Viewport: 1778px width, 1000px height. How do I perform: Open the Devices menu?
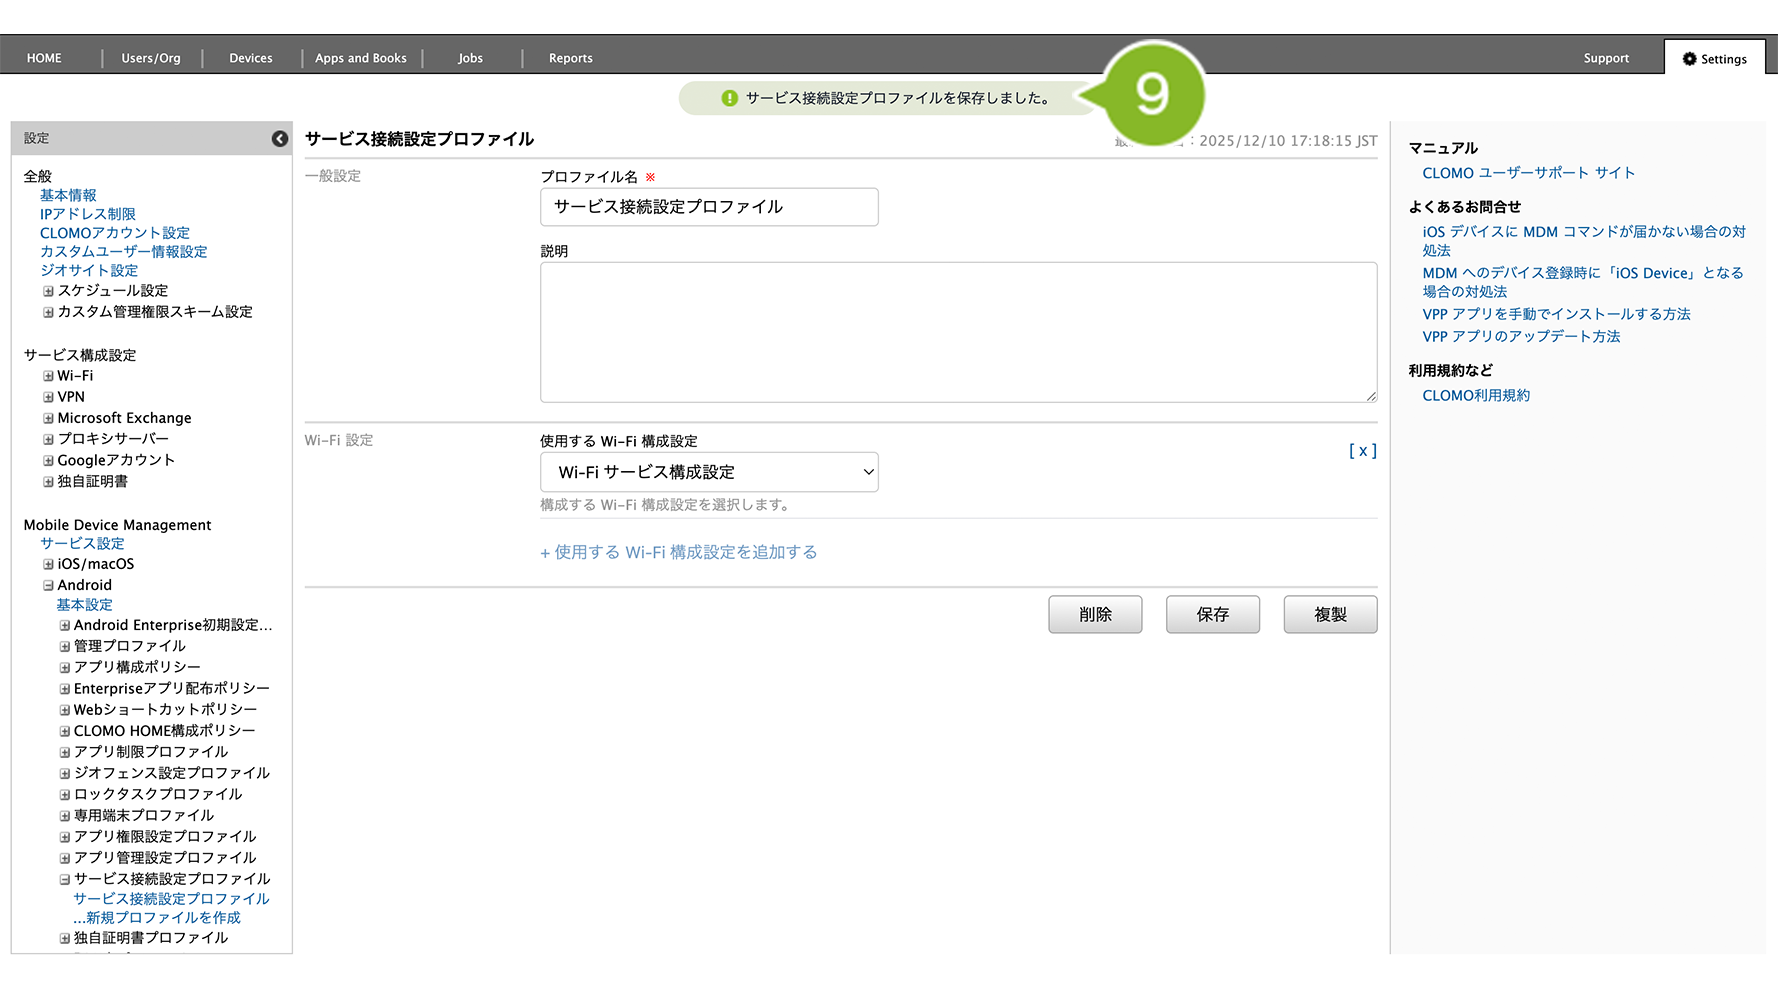pos(250,58)
